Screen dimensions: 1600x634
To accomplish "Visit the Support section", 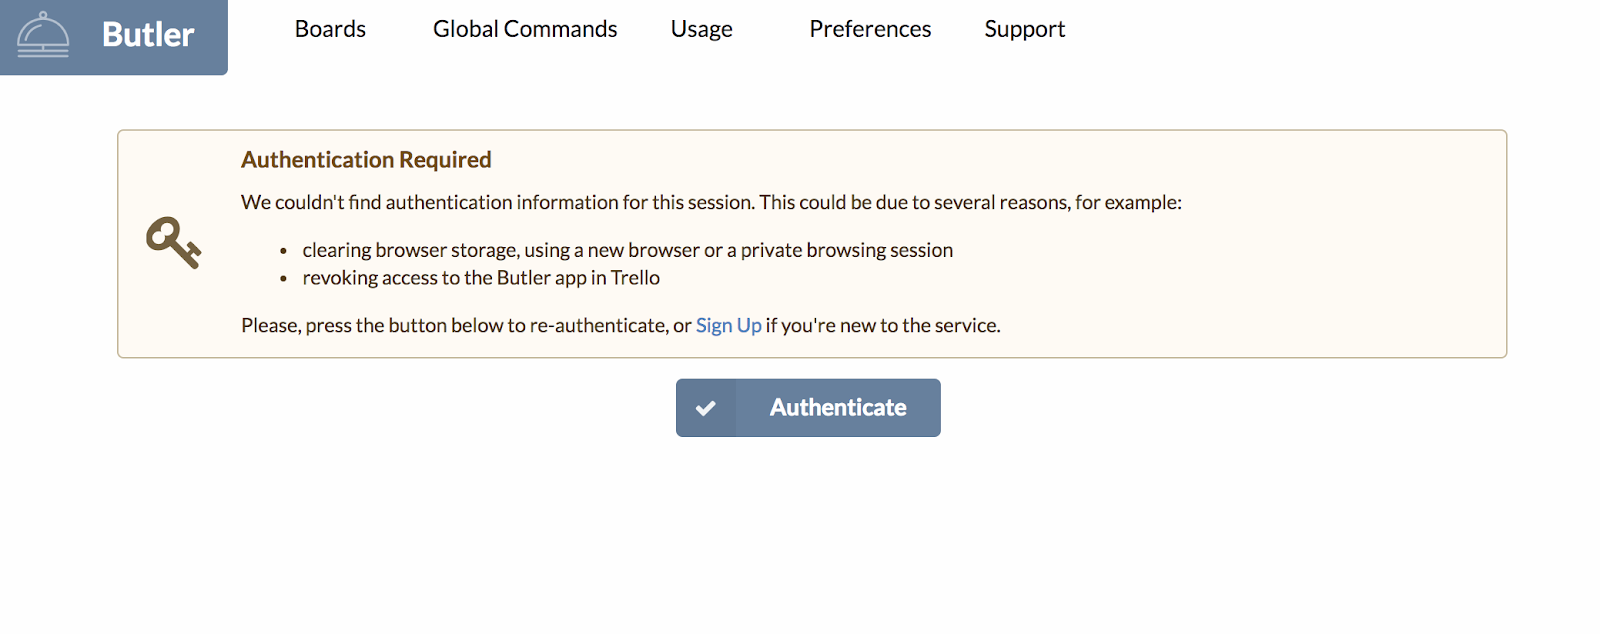I will pyautogui.click(x=1025, y=29).
